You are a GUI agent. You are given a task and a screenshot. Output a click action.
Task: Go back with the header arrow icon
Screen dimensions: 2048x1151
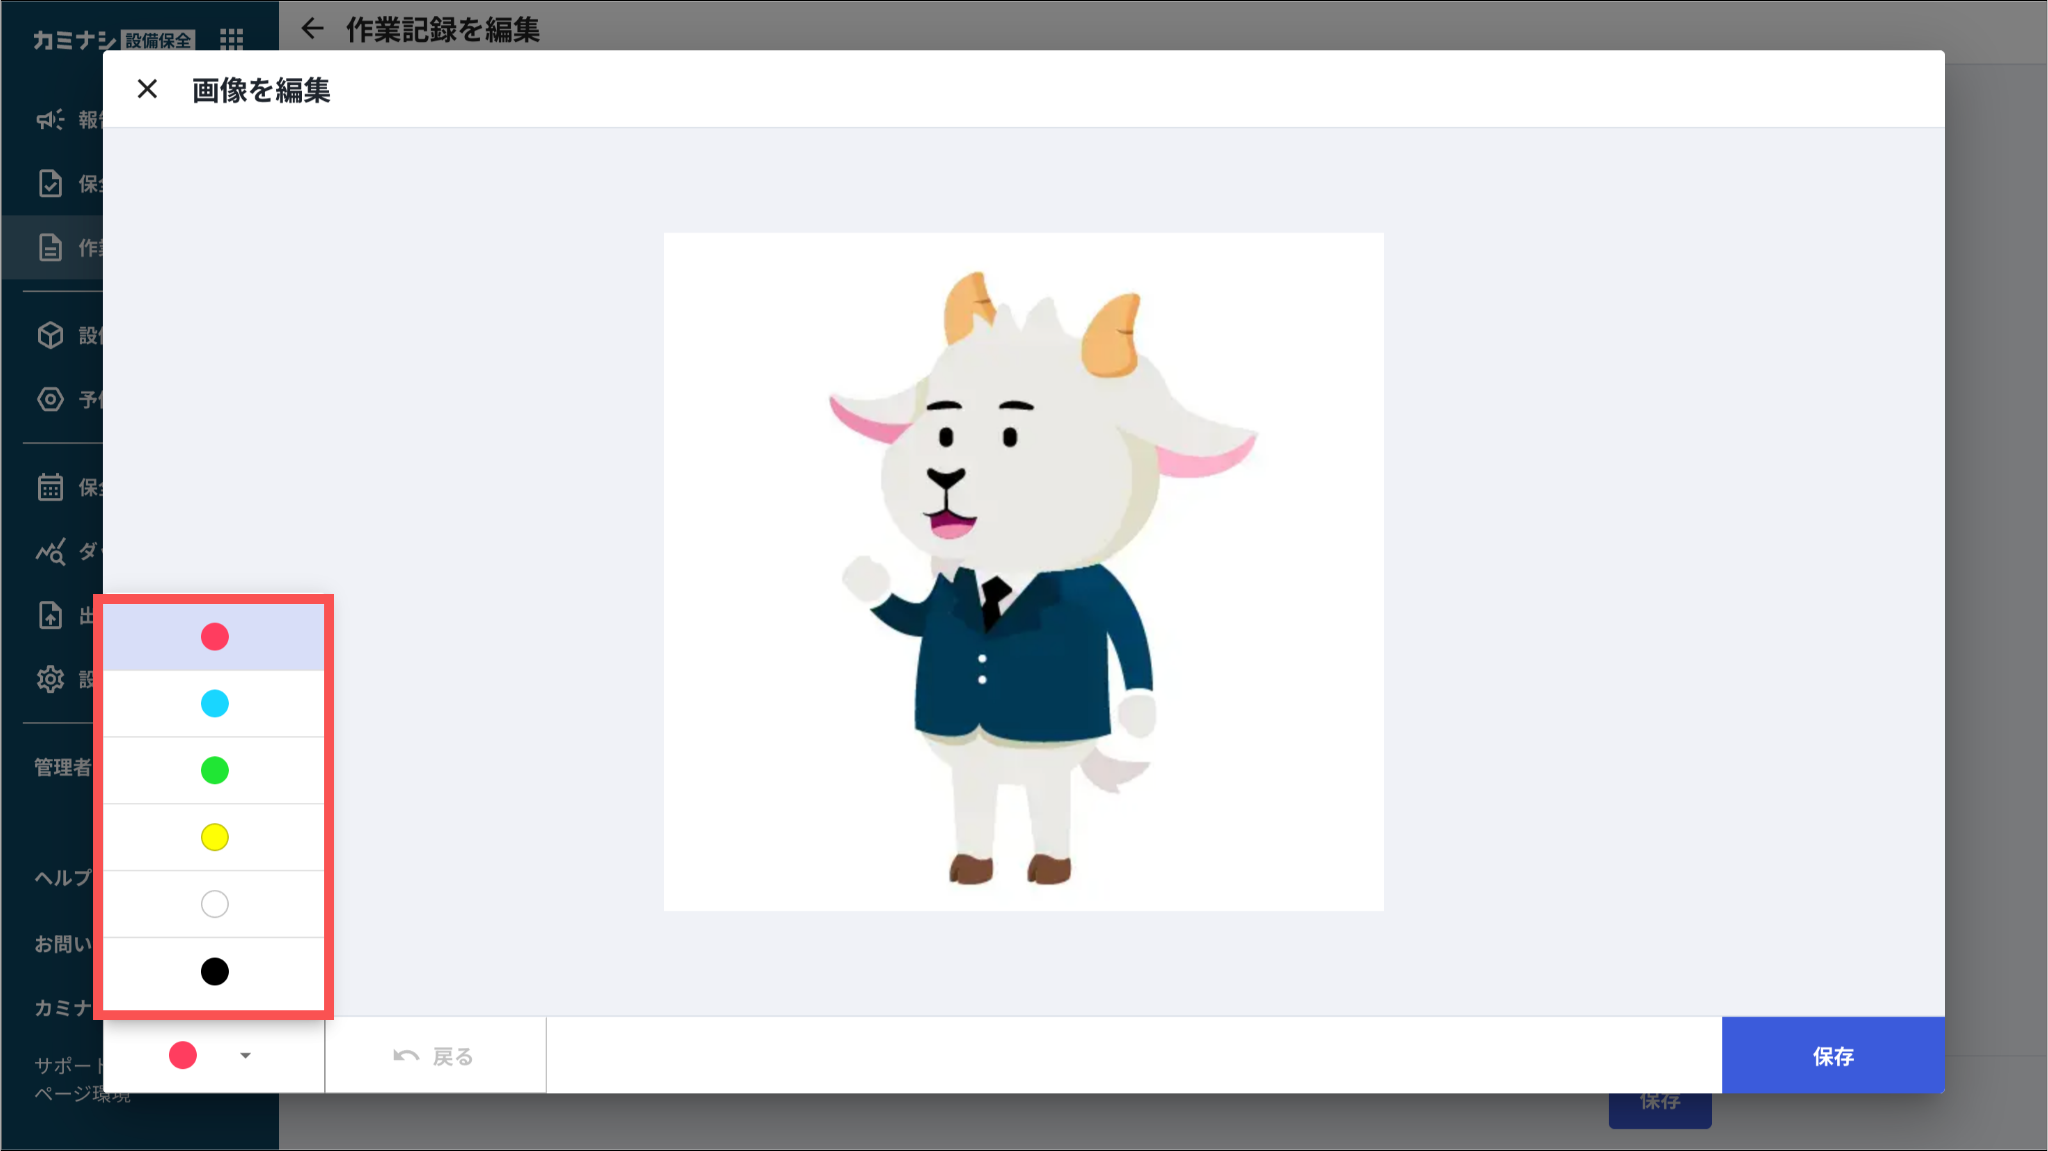[x=312, y=29]
